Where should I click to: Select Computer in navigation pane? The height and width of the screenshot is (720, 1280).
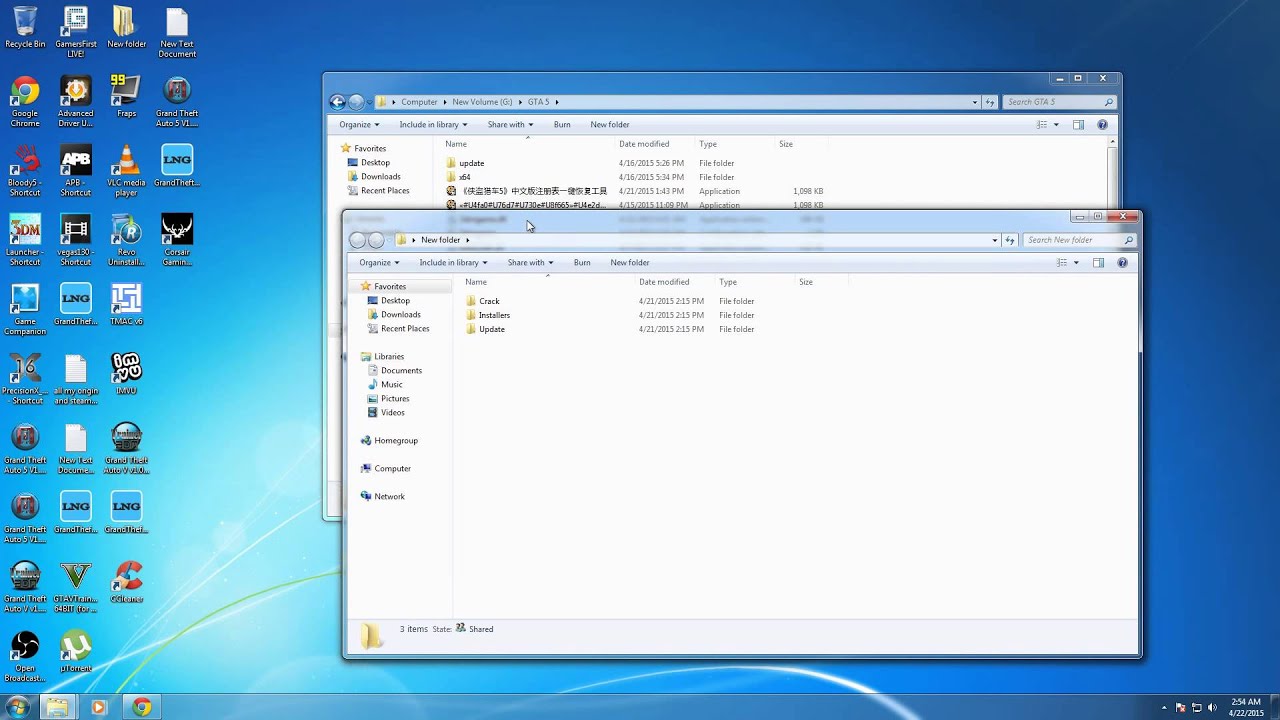(x=392, y=469)
